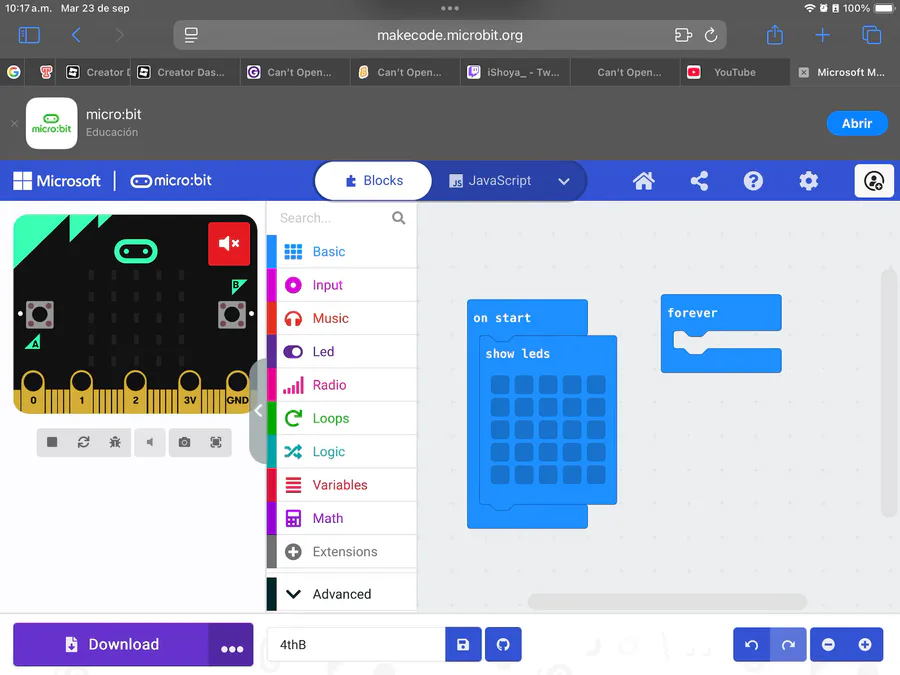This screenshot has width=900, height=675.
Task: Switch to the YouTube tab
Action: coord(735,72)
